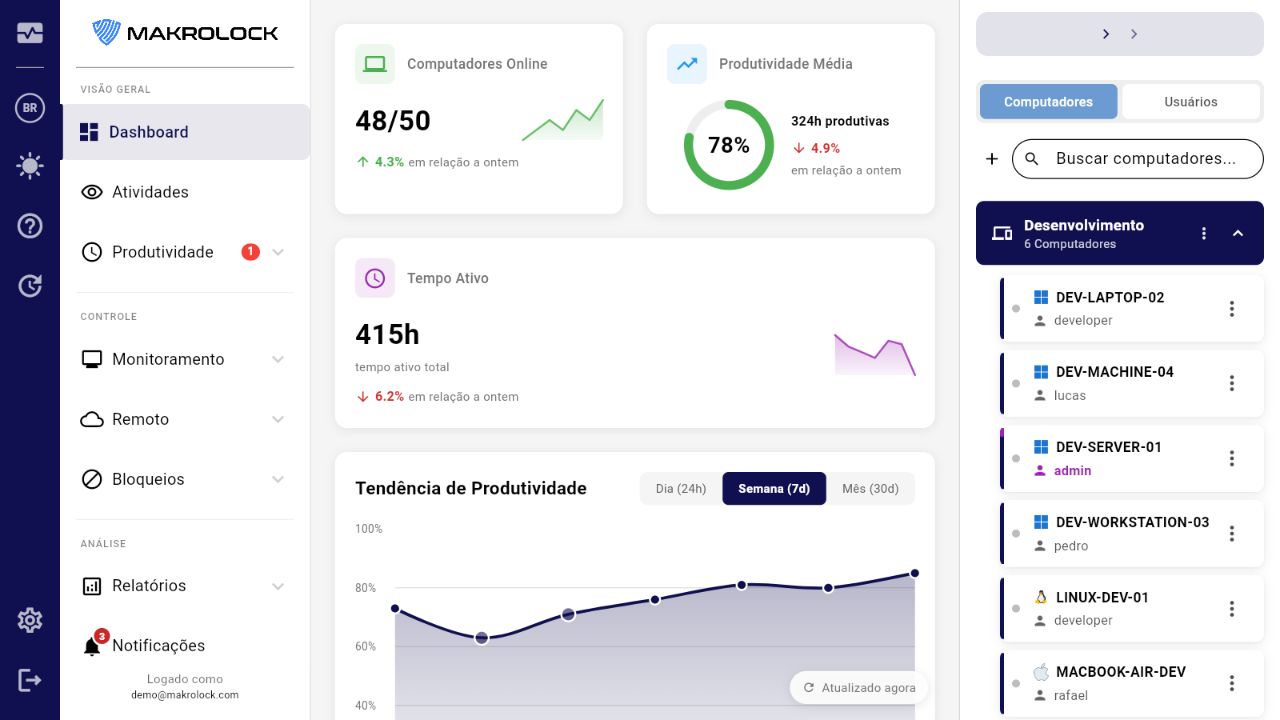
Task: Click the admin user label
Action: 1072,471
